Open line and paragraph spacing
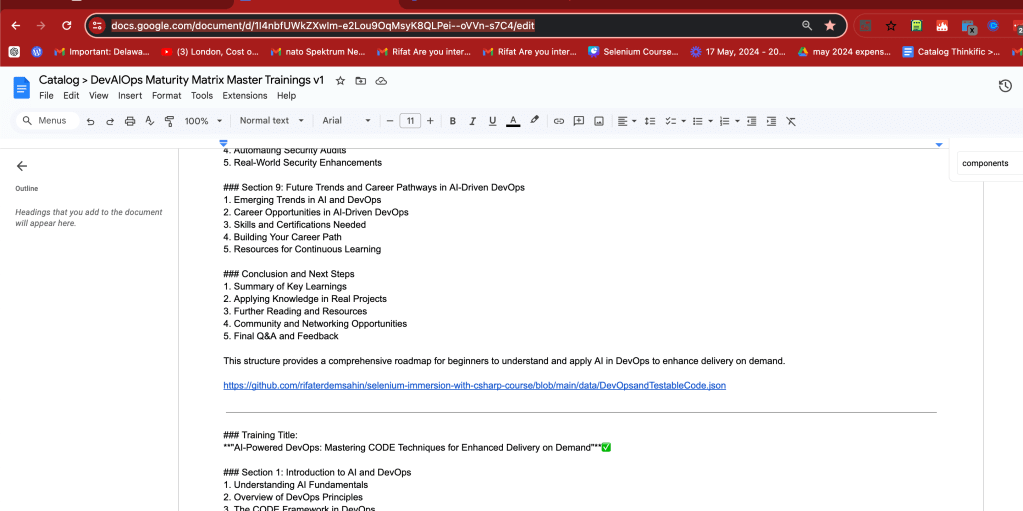This screenshot has width=1023, height=511. pyautogui.click(x=650, y=121)
